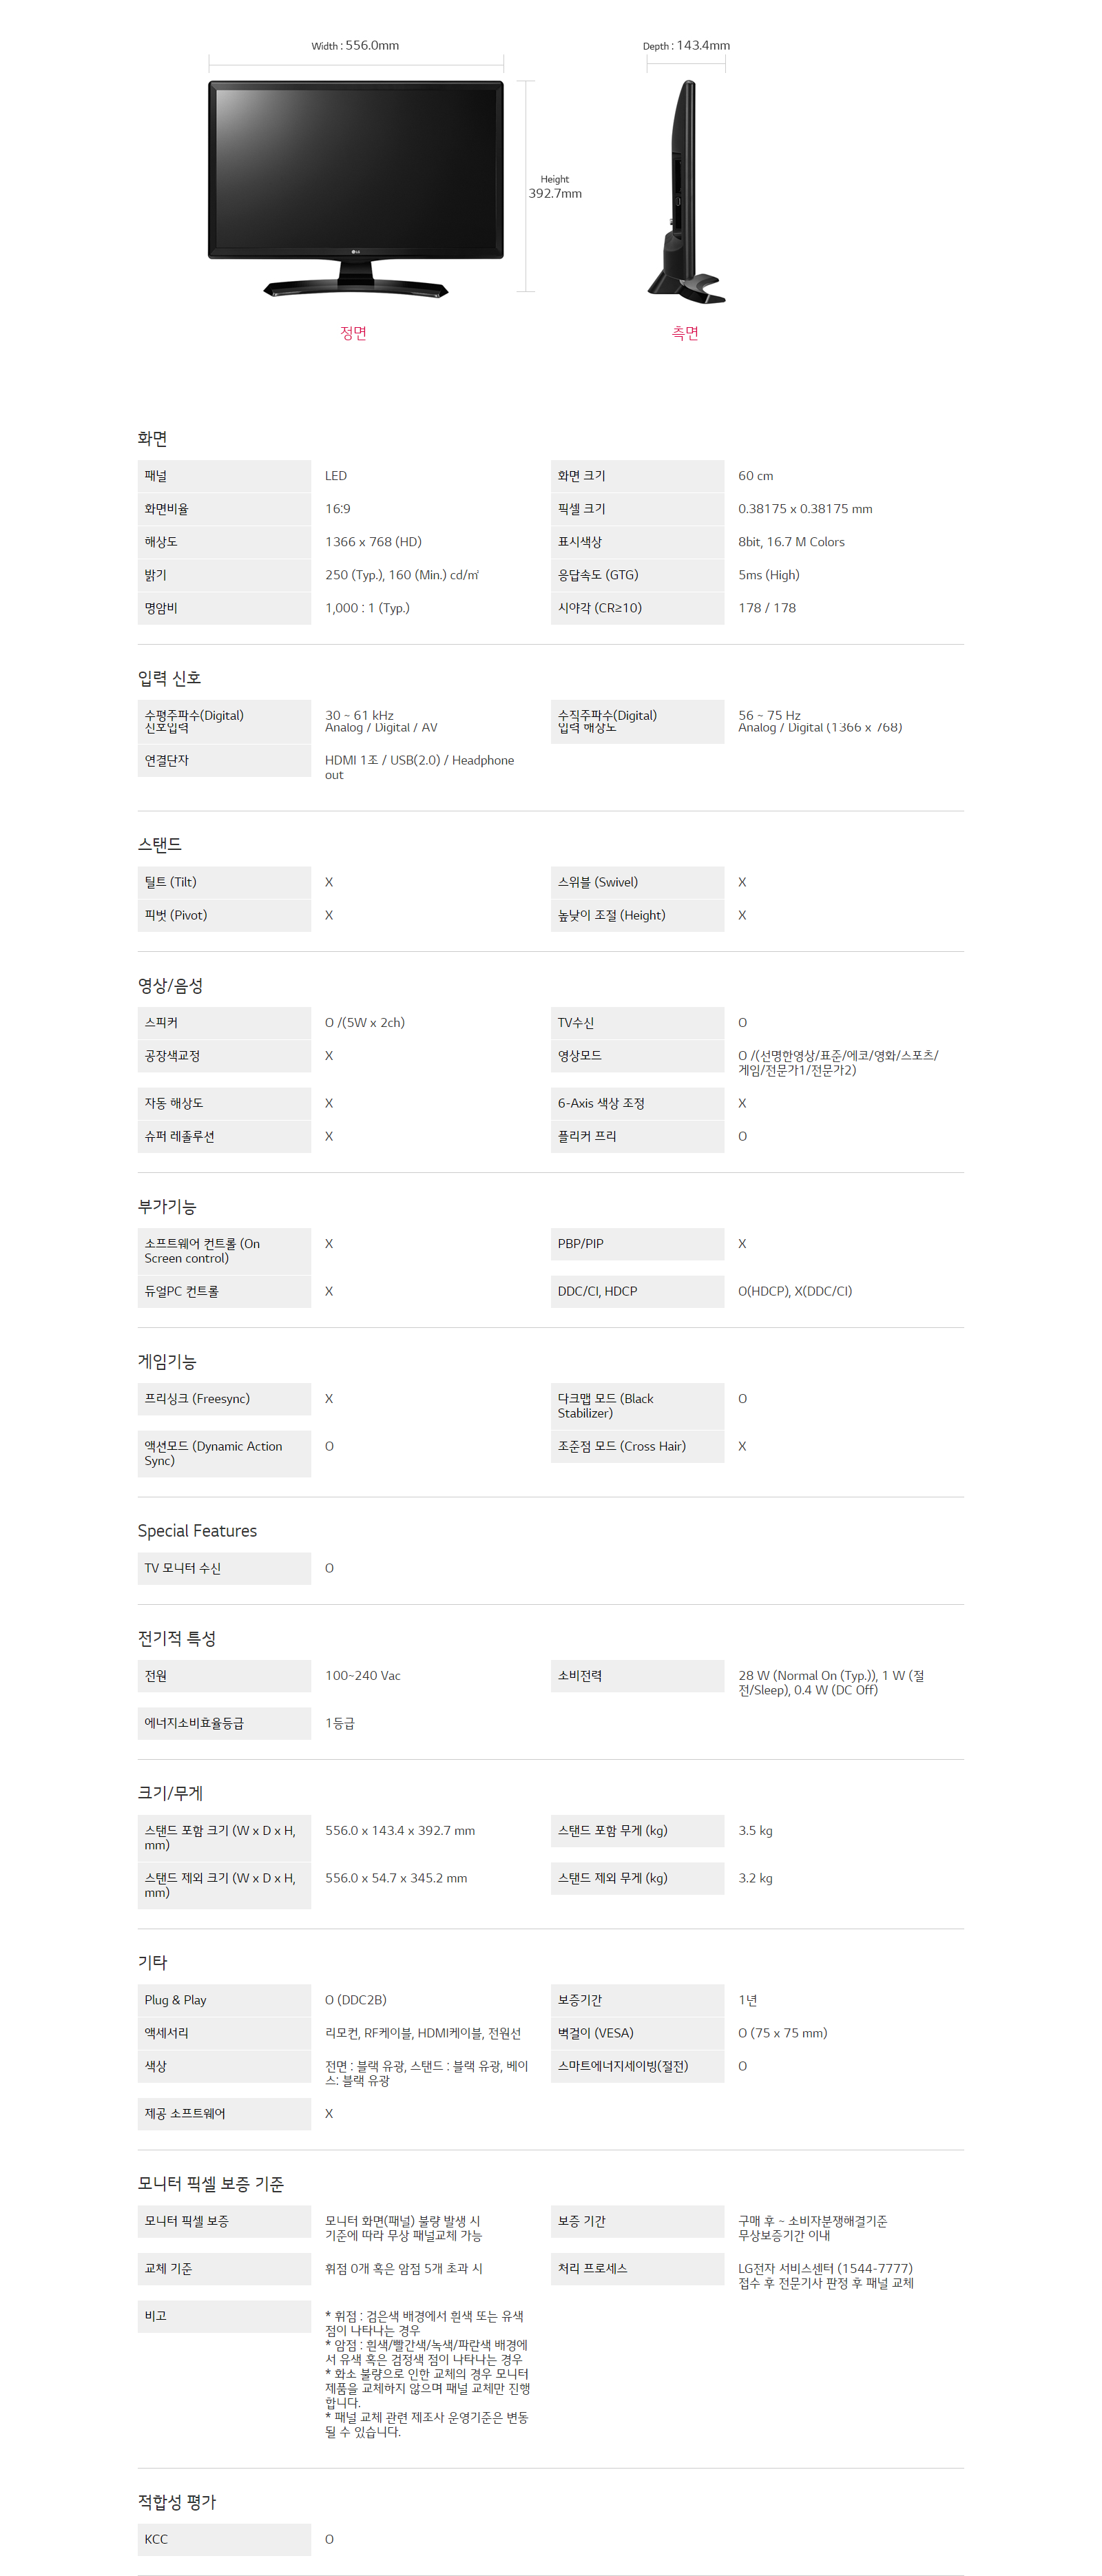Click the pink 정면 label
Screen dimensions: 1102x2576
(353, 333)
